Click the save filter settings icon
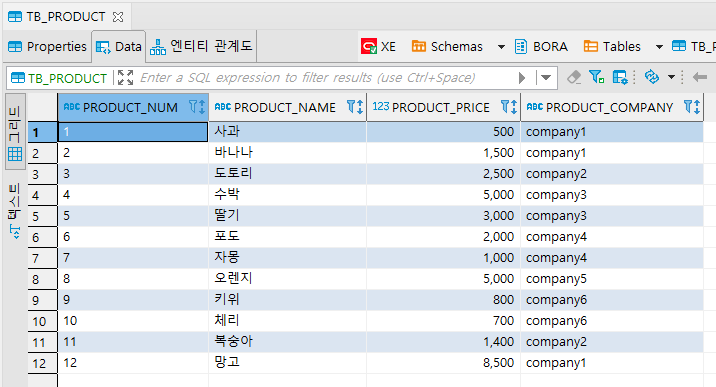The height and width of the screenshot is (387, 716). coord(620,78)
